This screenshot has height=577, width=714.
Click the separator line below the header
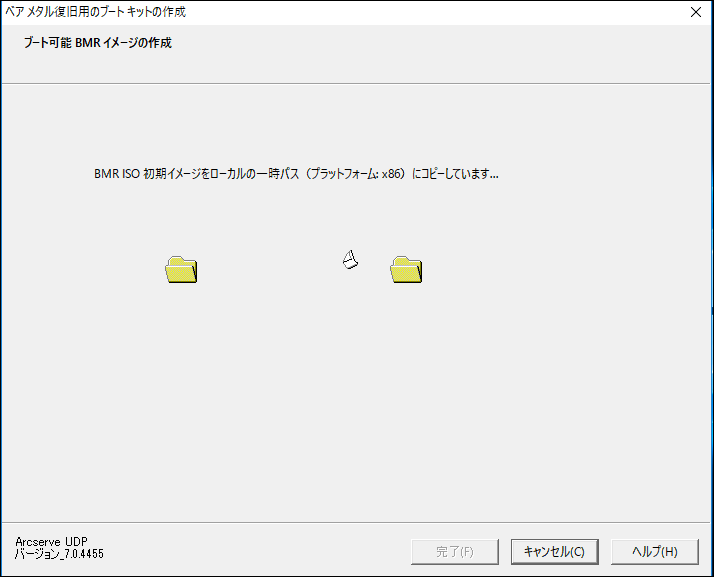(356, 83)
